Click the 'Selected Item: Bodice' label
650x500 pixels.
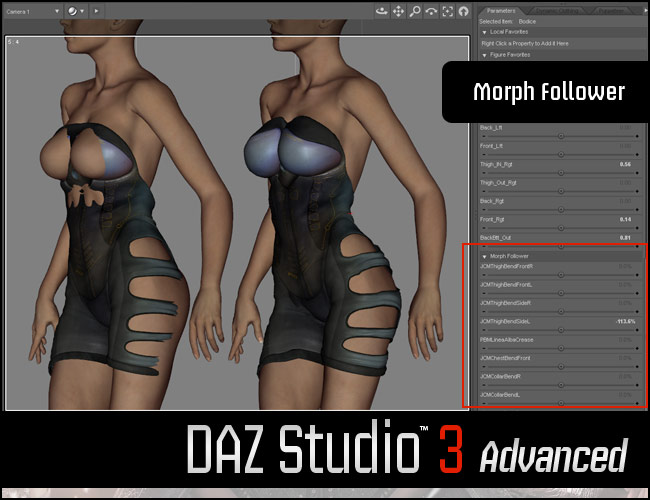point(507,22)
